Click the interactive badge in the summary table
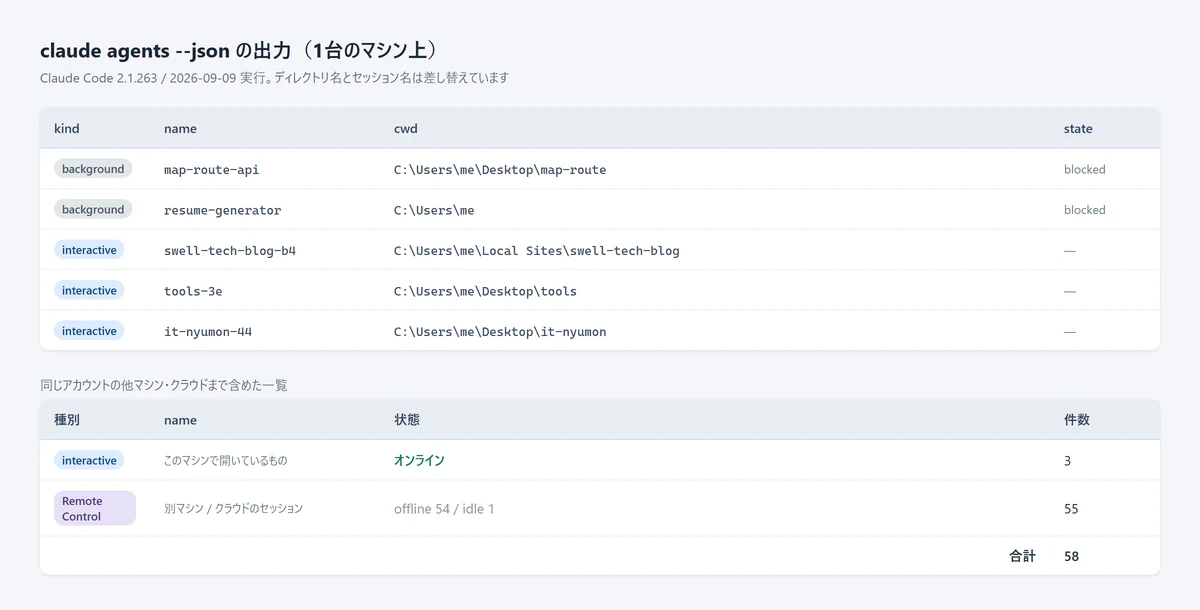The width and height of the screenshot is (1200, 610). tap(89, 461)
